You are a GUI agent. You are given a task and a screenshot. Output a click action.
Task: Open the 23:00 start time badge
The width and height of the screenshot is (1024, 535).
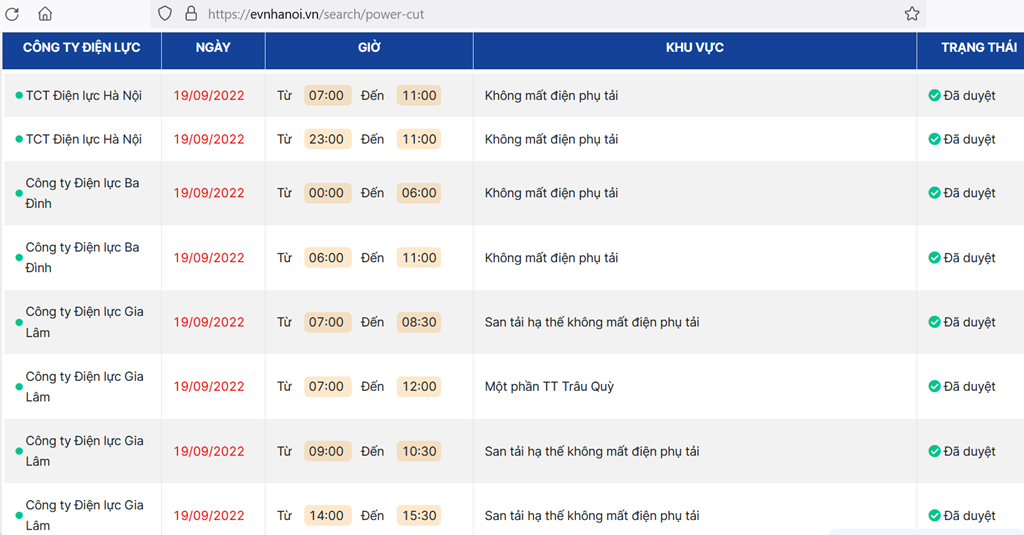click(327, 139)
